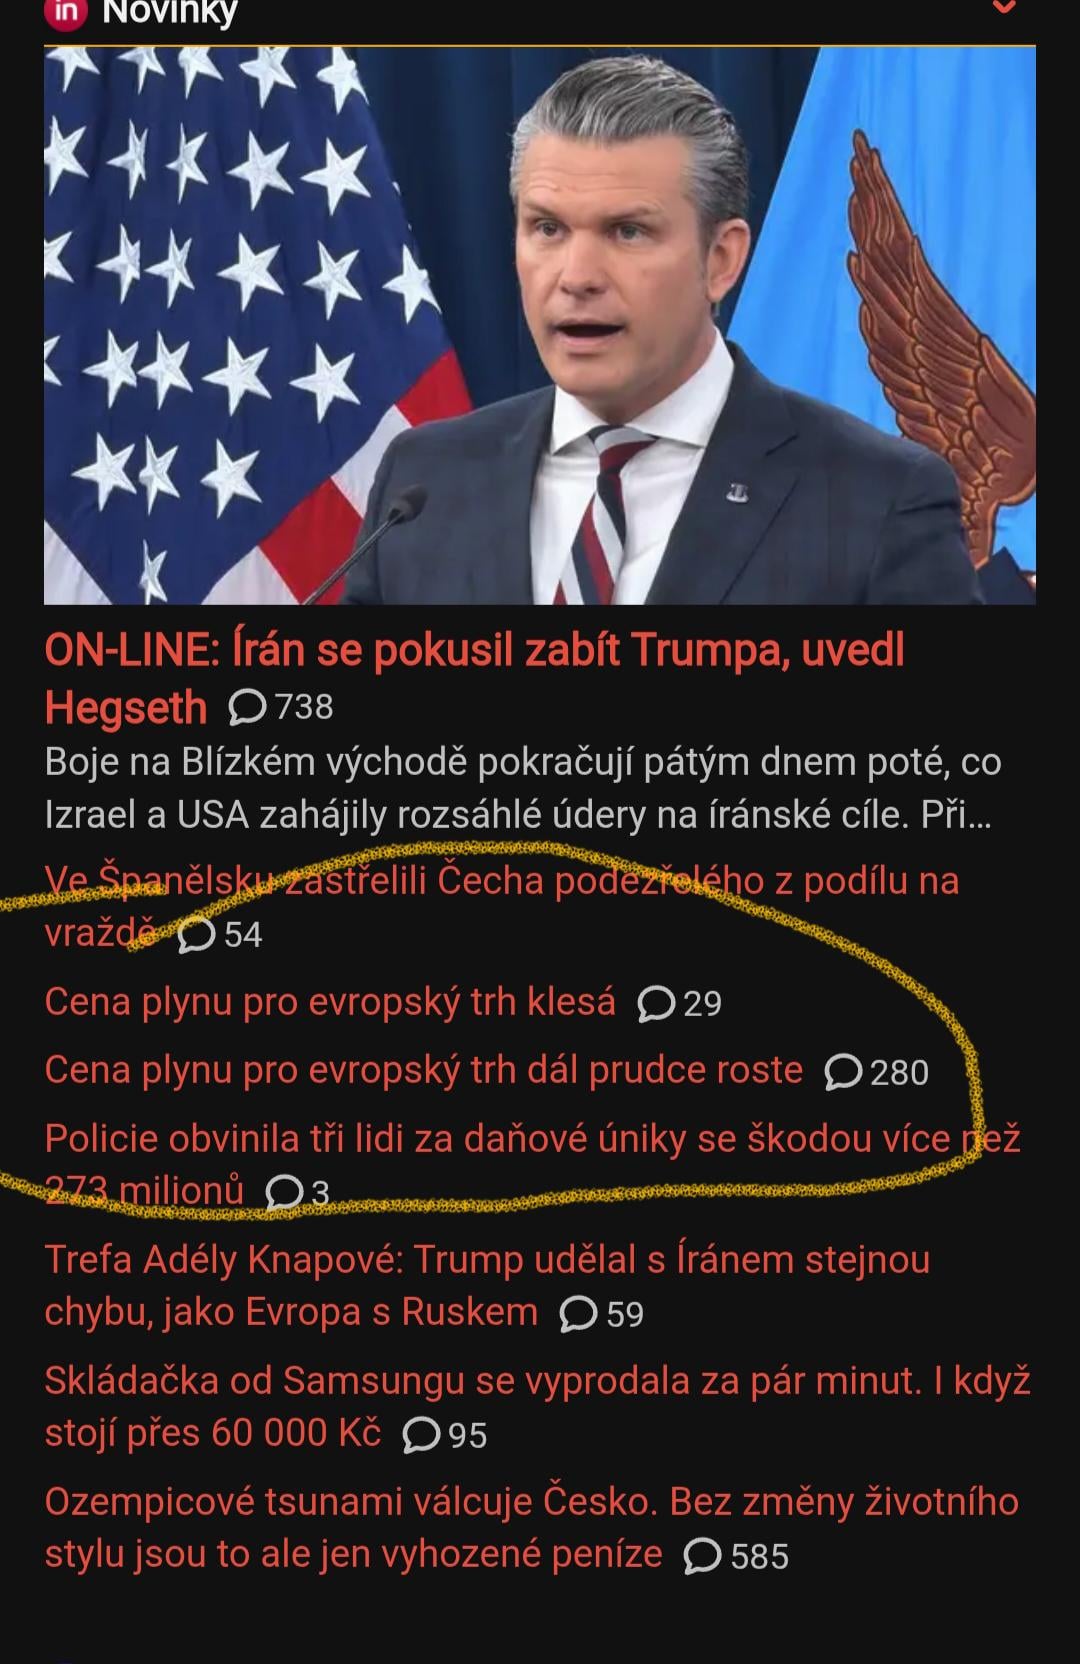Open comments bubble showing 738
This screenshot has height=1664, width=1080.
[x=281, y=707]
